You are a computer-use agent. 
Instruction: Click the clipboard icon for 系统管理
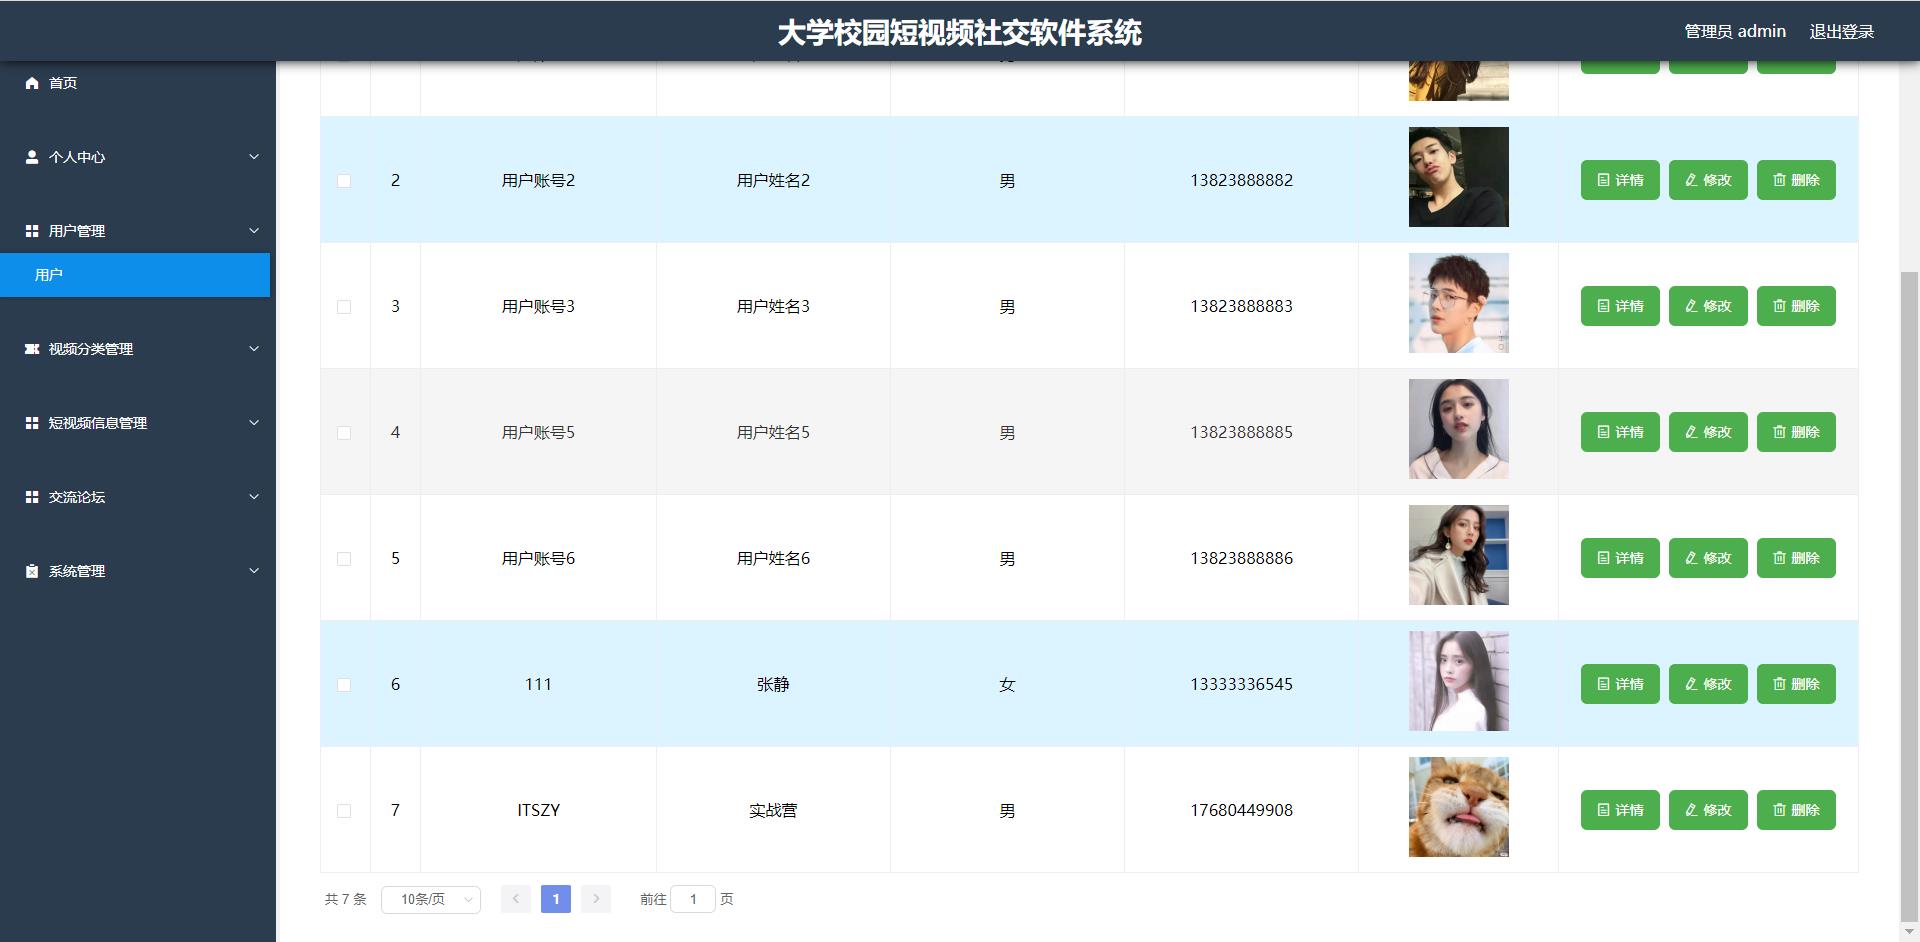click(x=32, y=571)
